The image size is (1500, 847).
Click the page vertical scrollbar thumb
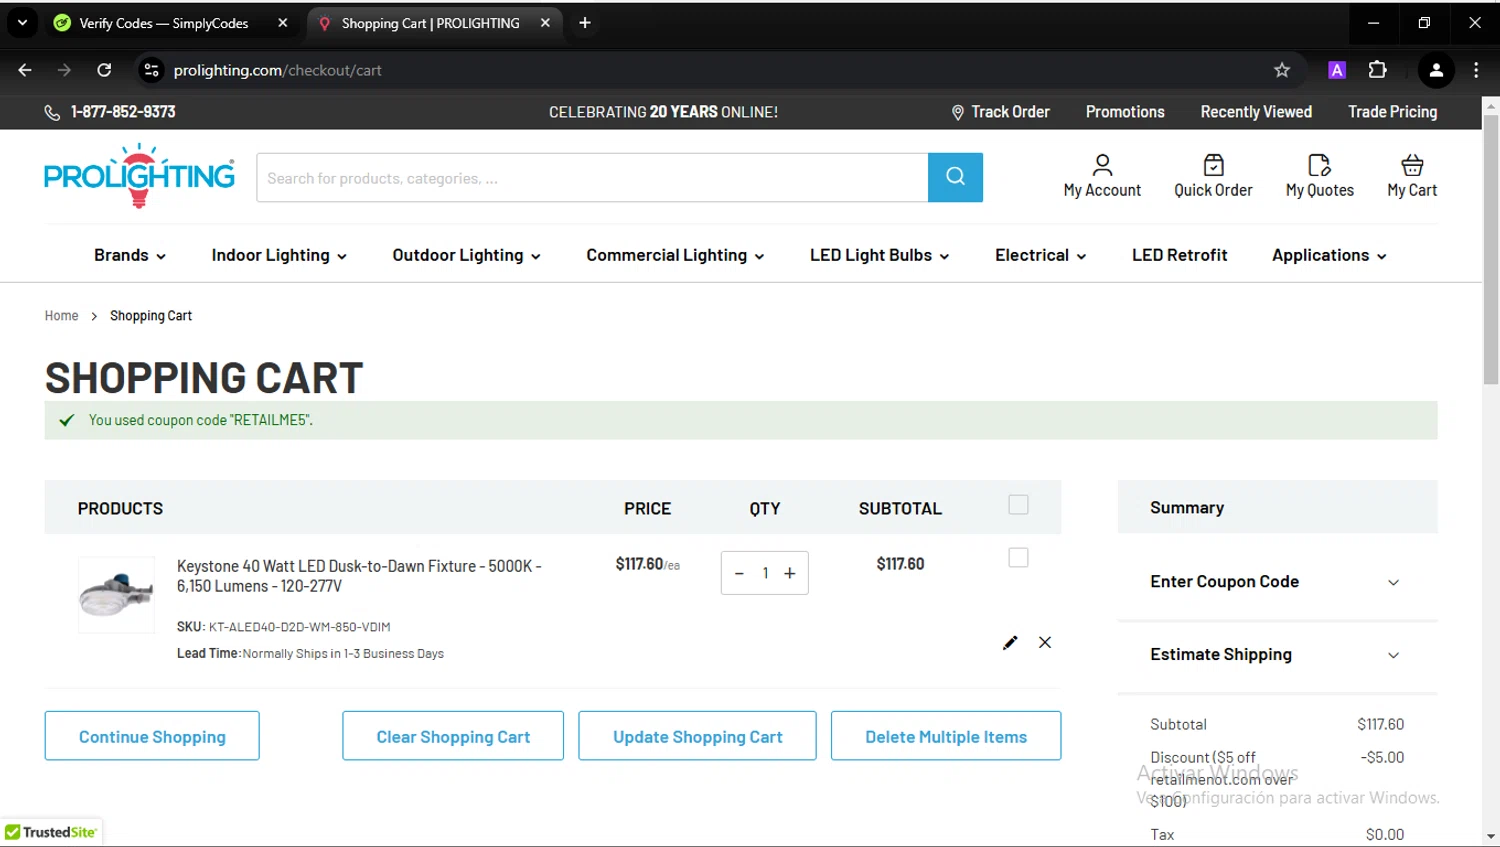coord(1490,248)
